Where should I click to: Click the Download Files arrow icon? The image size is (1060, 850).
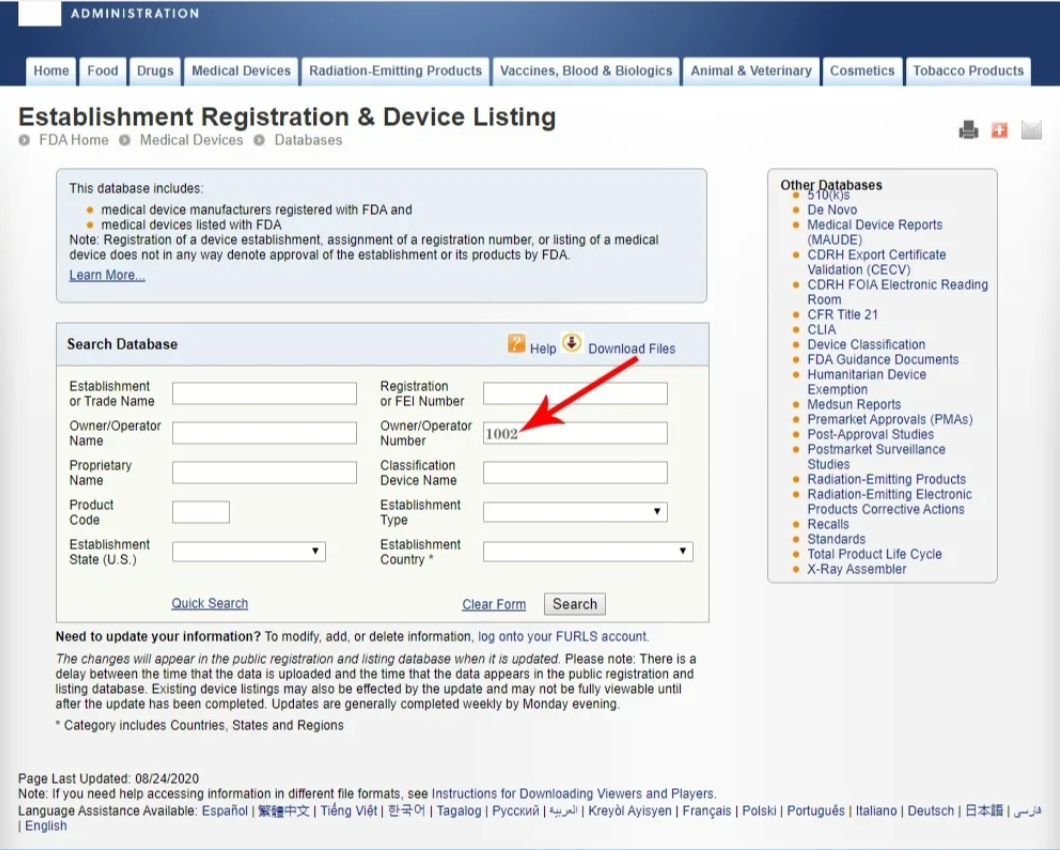pyautogui.click(x=571, y=344)
